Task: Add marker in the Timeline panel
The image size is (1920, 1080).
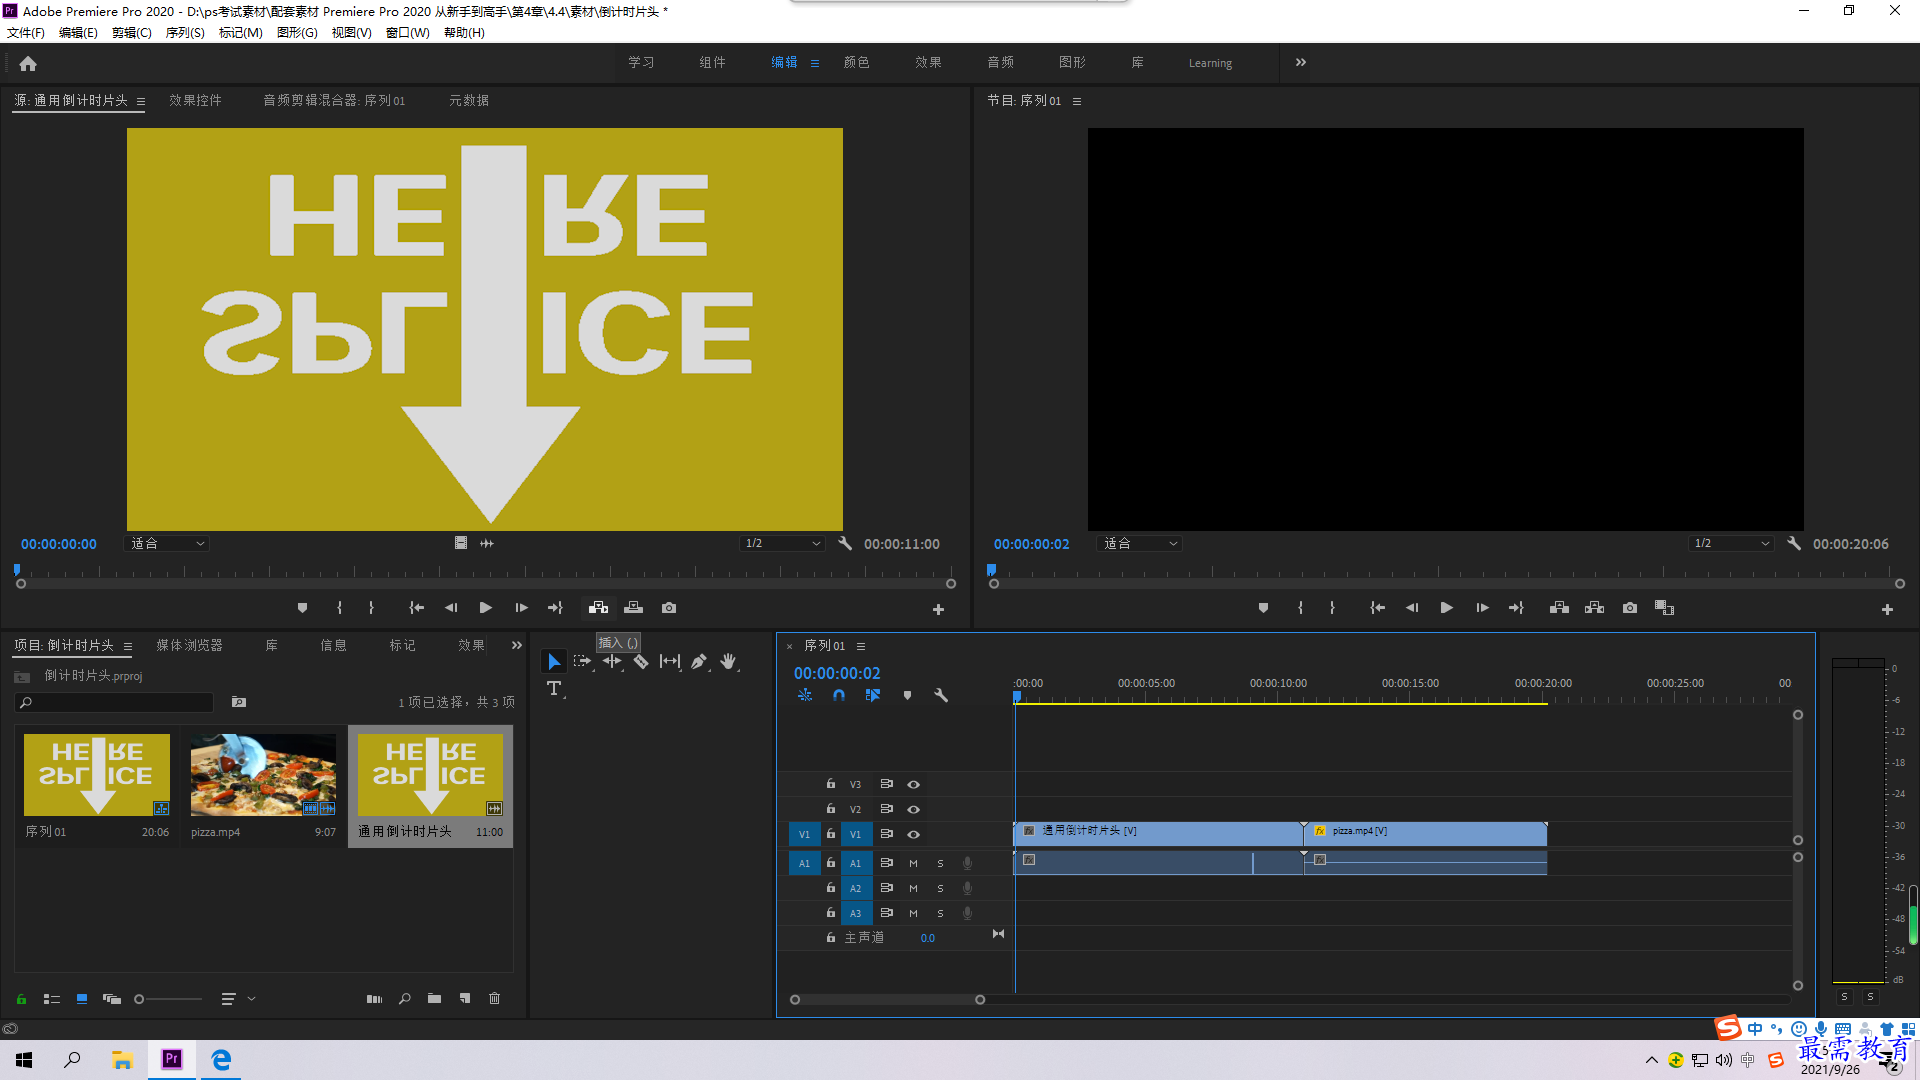Action: [907, 695]
